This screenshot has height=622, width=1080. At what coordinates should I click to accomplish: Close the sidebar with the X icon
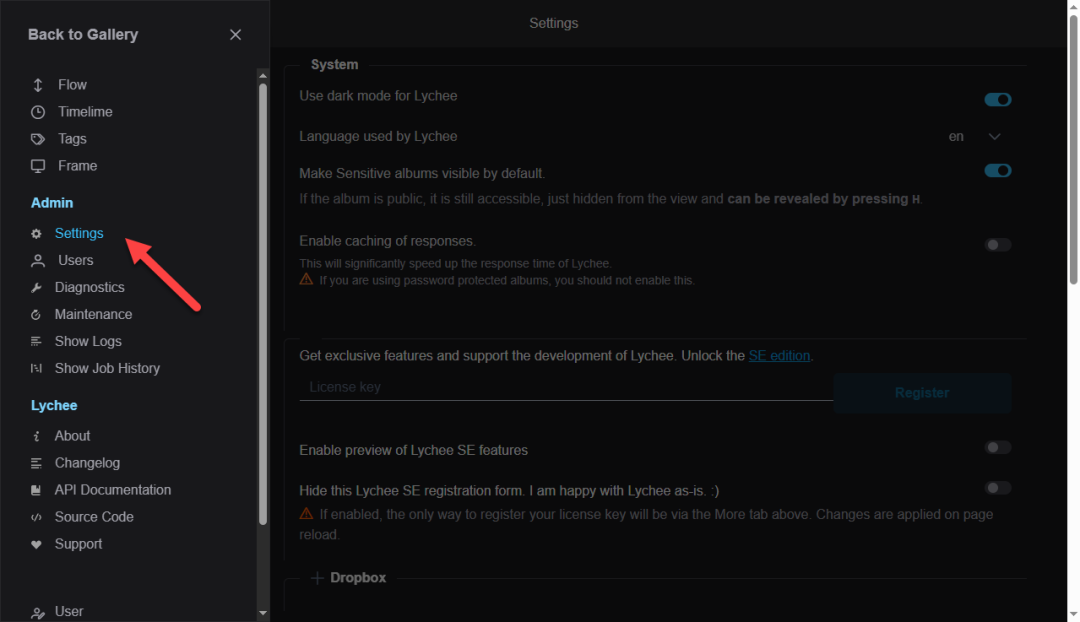pyautogui.click(x=235, y=35)
